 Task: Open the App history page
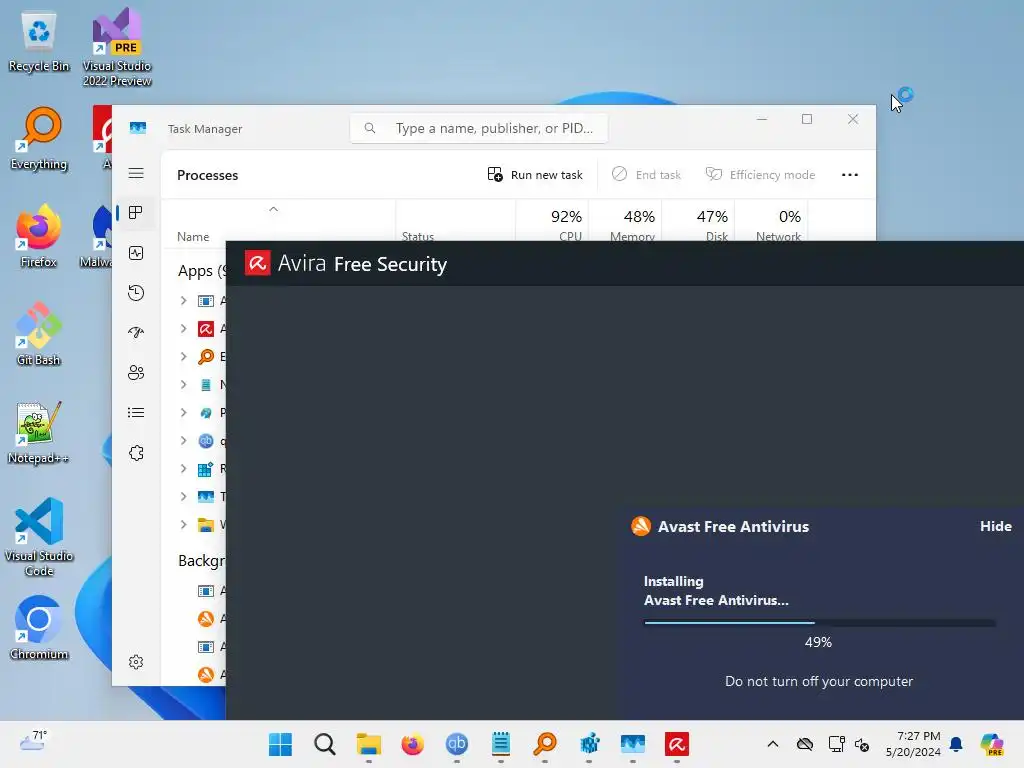tap(136, 293)
